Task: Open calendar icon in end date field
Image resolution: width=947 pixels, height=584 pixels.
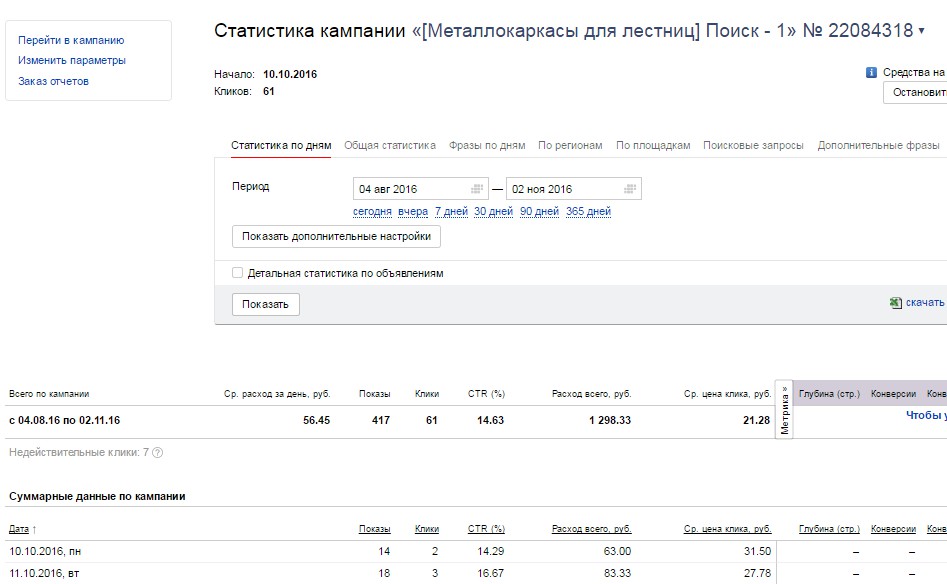Action: tap(630, 189)
